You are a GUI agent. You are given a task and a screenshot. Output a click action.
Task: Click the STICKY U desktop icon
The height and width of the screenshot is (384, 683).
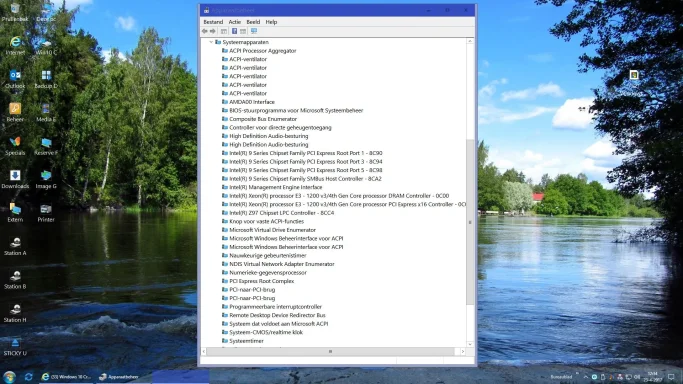point(15,347)
